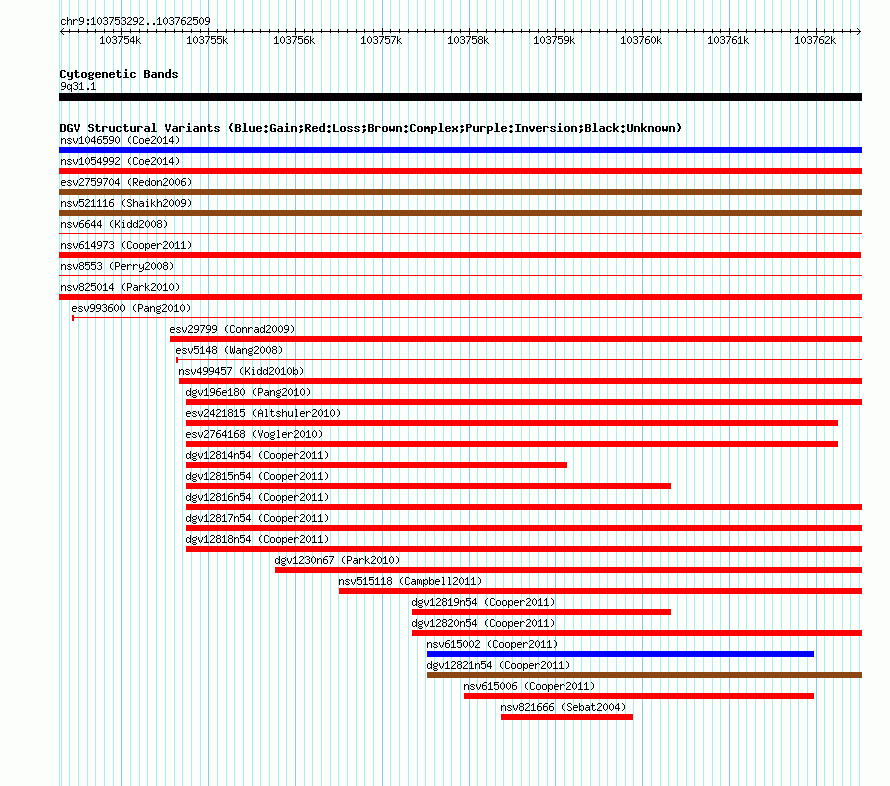Open dgv12815n54 (Cooper2011) variant
Viewport: 890px width, 786px height.
pos(257,476)
